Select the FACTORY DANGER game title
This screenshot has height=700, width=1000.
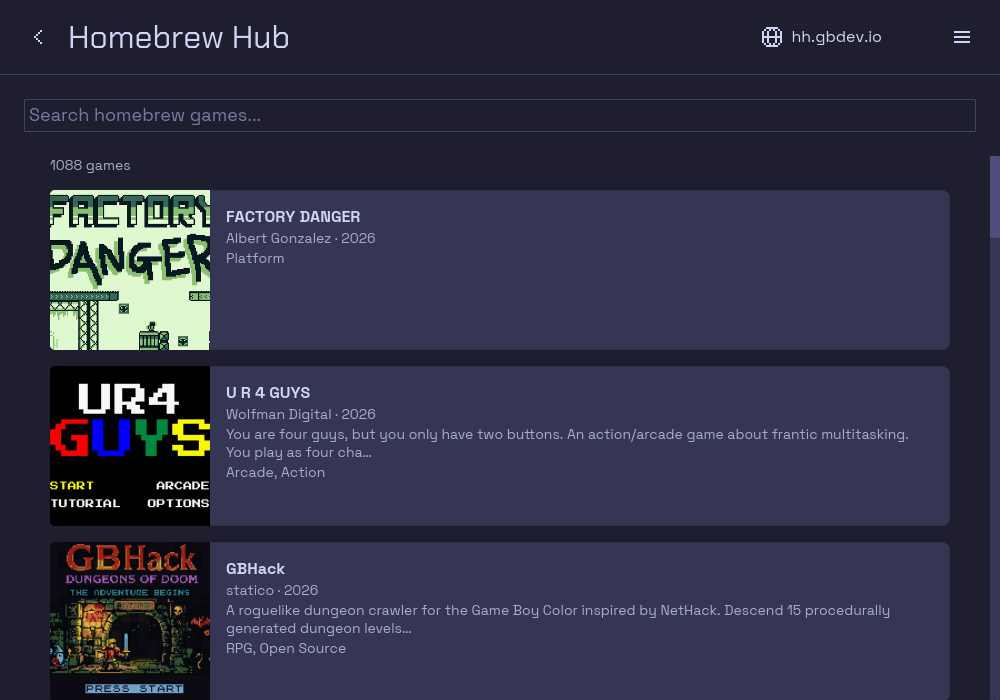pos(293,217)
